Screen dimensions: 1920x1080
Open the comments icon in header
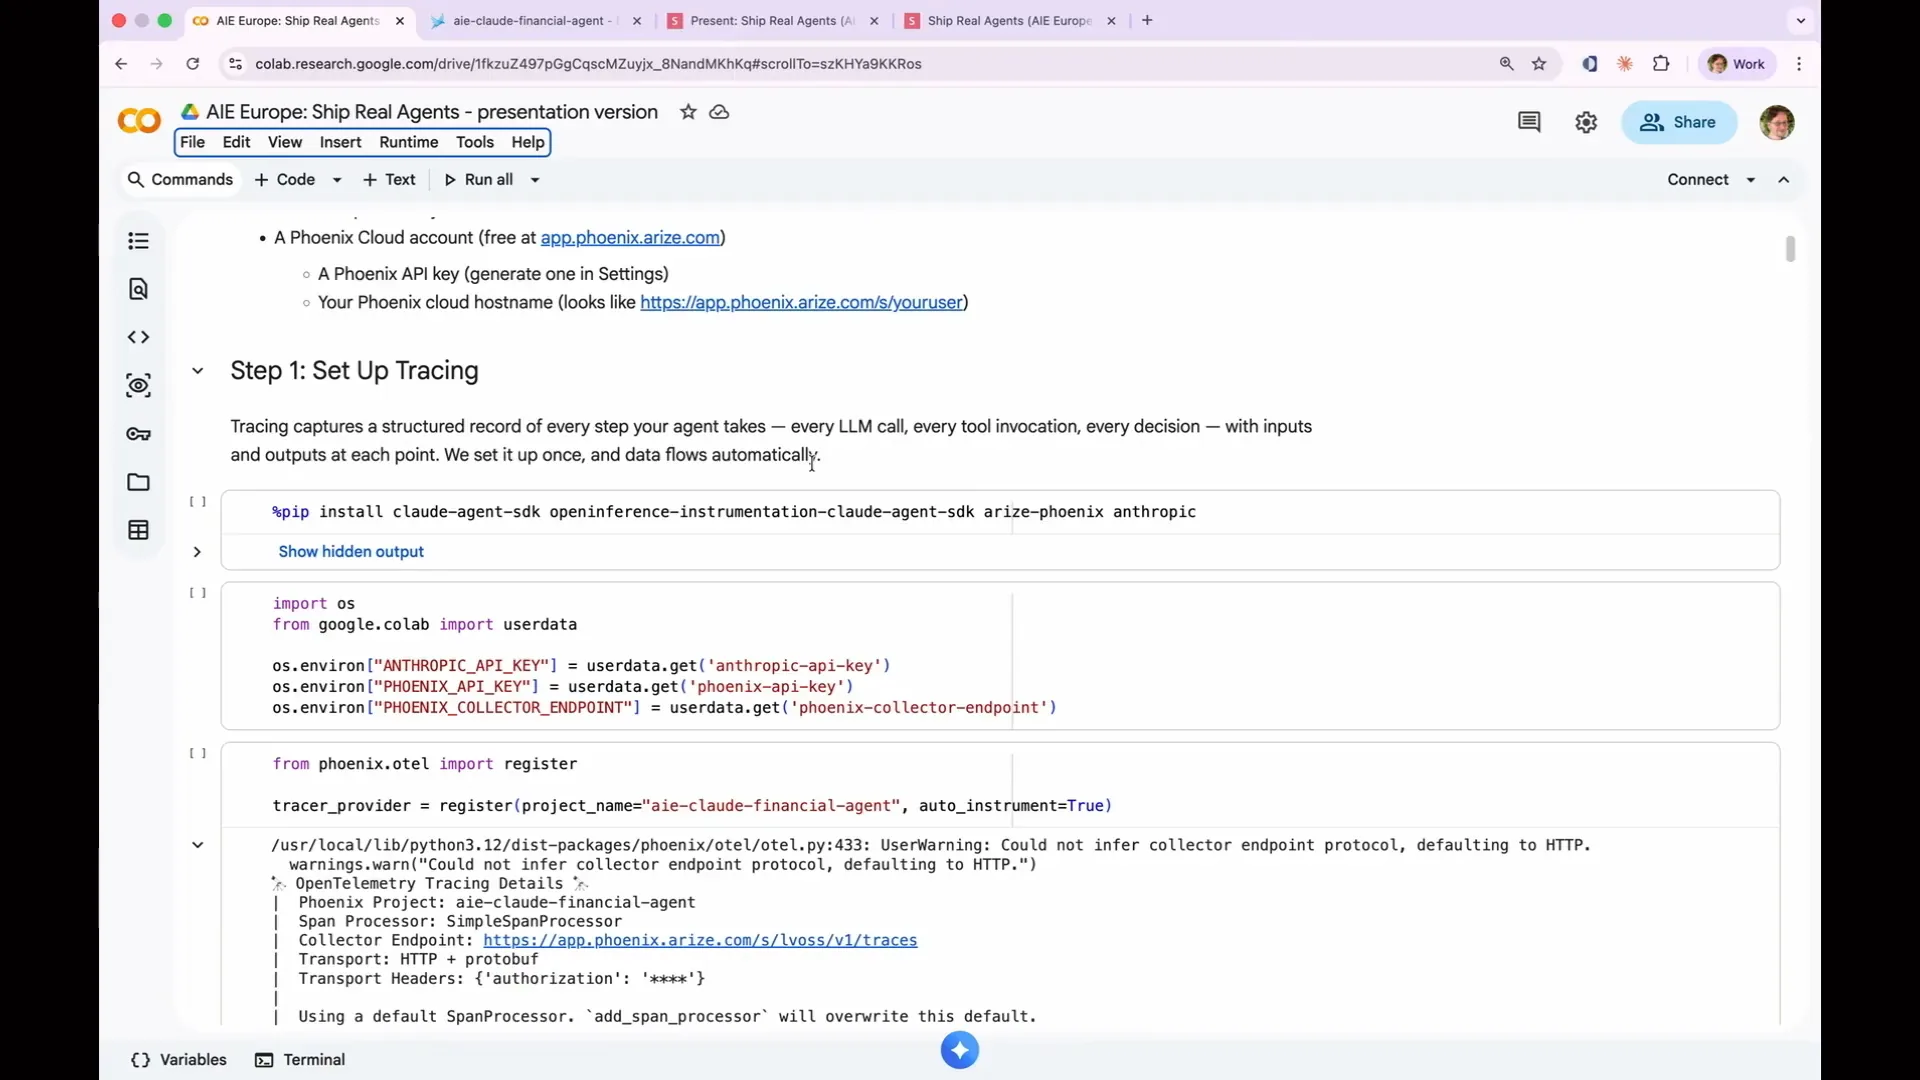tap(1529, 122)
